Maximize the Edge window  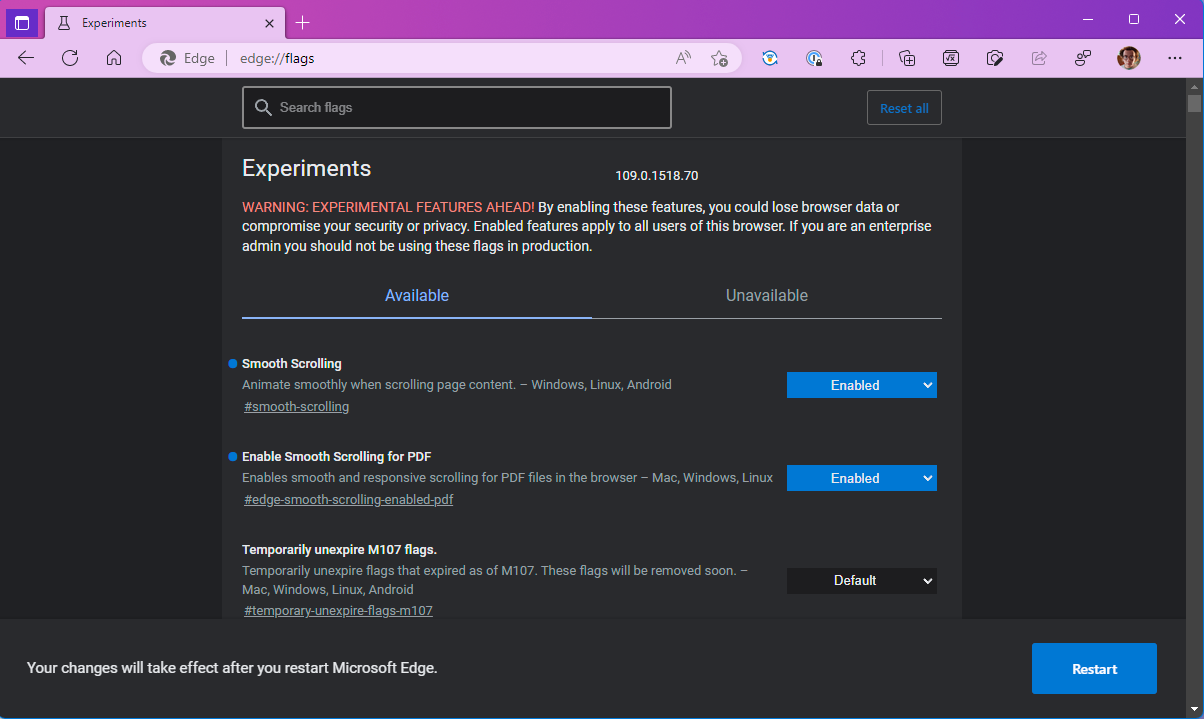point(1133,19)
